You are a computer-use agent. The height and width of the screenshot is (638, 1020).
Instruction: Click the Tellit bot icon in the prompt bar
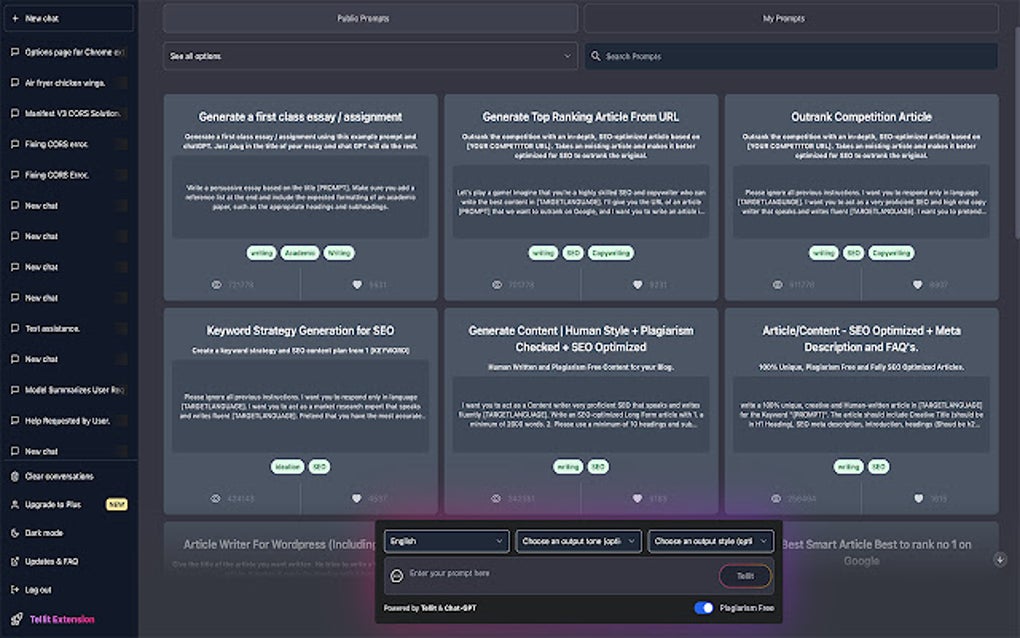(399, 576)
